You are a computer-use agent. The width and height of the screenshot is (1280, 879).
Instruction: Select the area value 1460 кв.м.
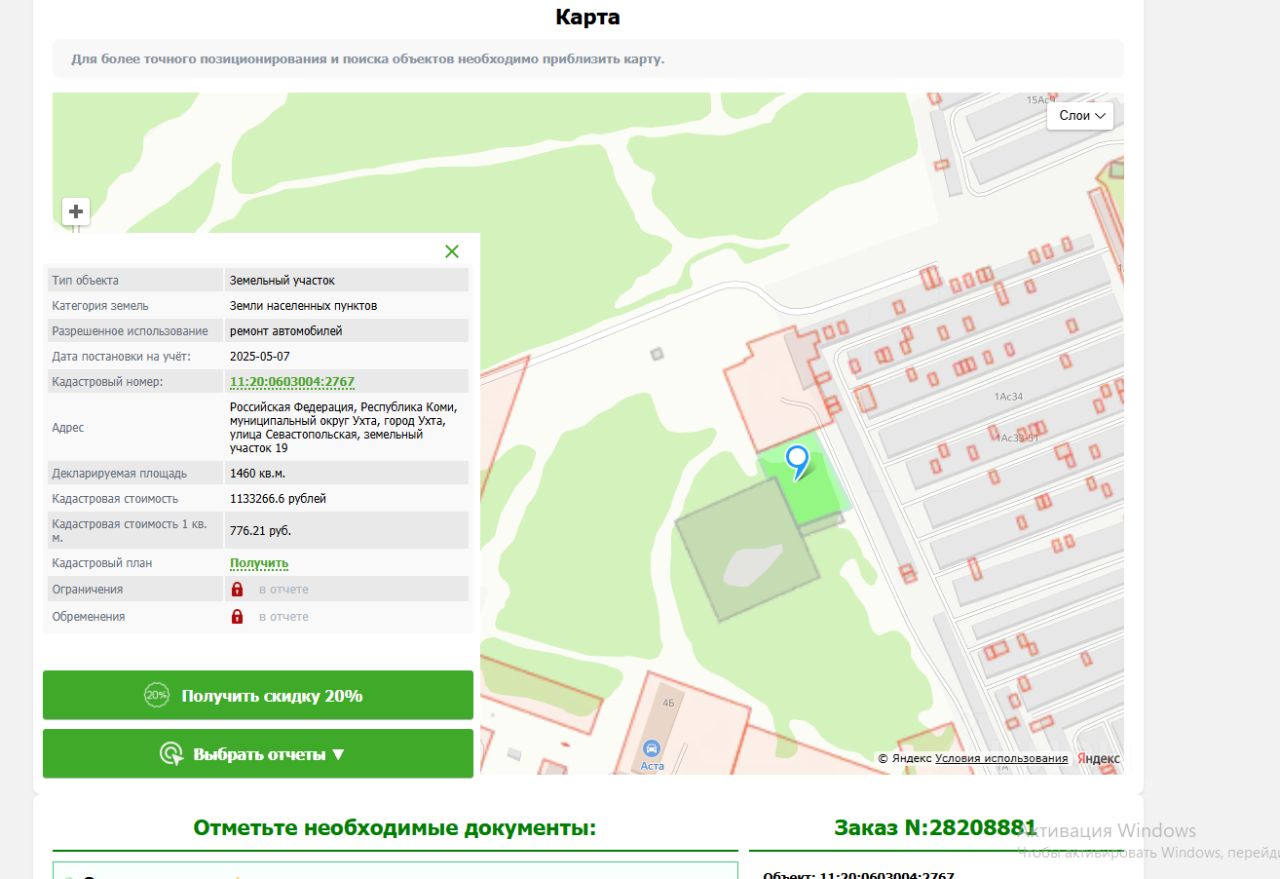pyautogui.click(x=258, y=473)
